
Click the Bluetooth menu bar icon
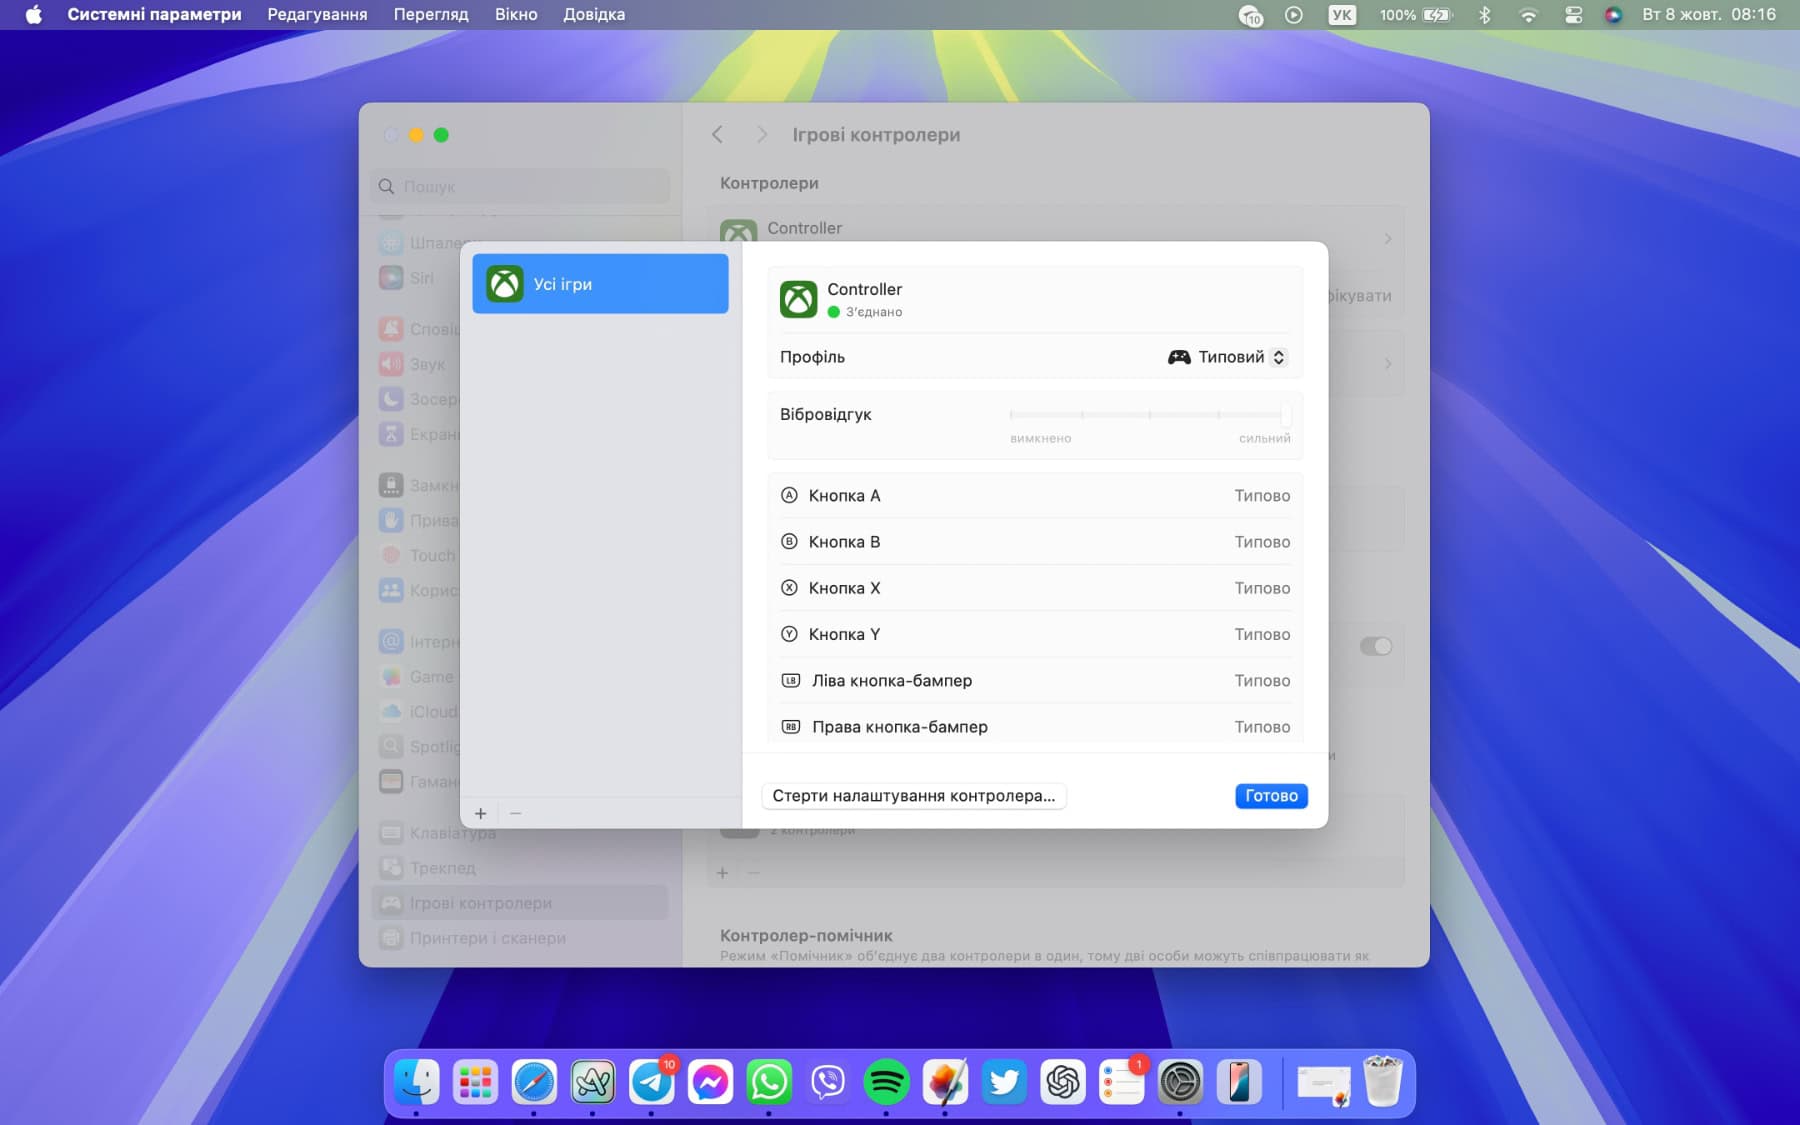[1485, 14]
